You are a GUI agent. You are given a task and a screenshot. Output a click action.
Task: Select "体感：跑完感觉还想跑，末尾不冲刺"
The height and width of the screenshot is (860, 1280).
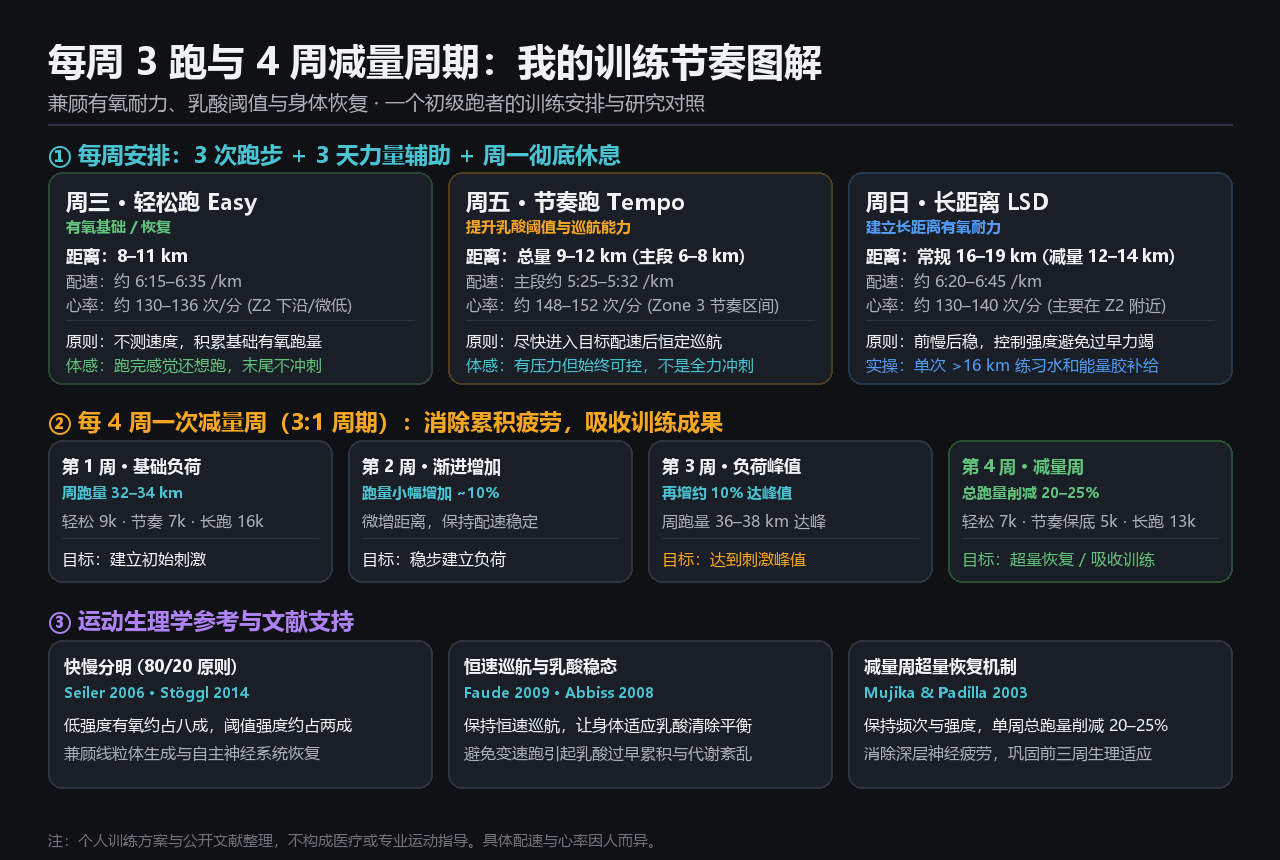pyautogui.click(x=194, y=365)
